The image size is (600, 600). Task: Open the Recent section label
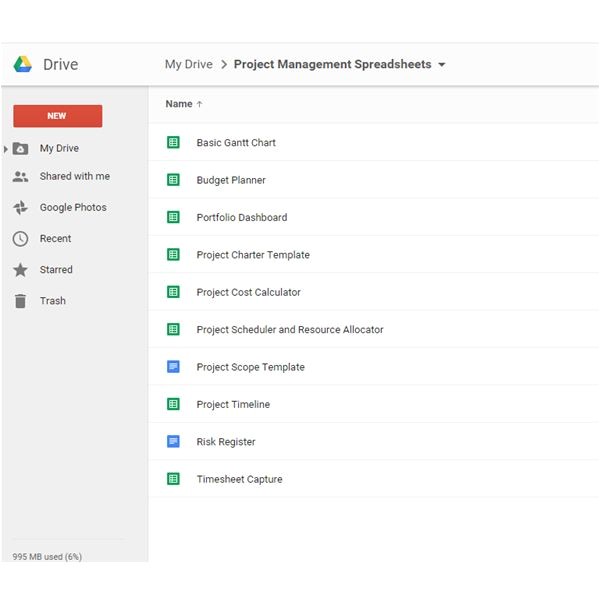click(55, 239)
